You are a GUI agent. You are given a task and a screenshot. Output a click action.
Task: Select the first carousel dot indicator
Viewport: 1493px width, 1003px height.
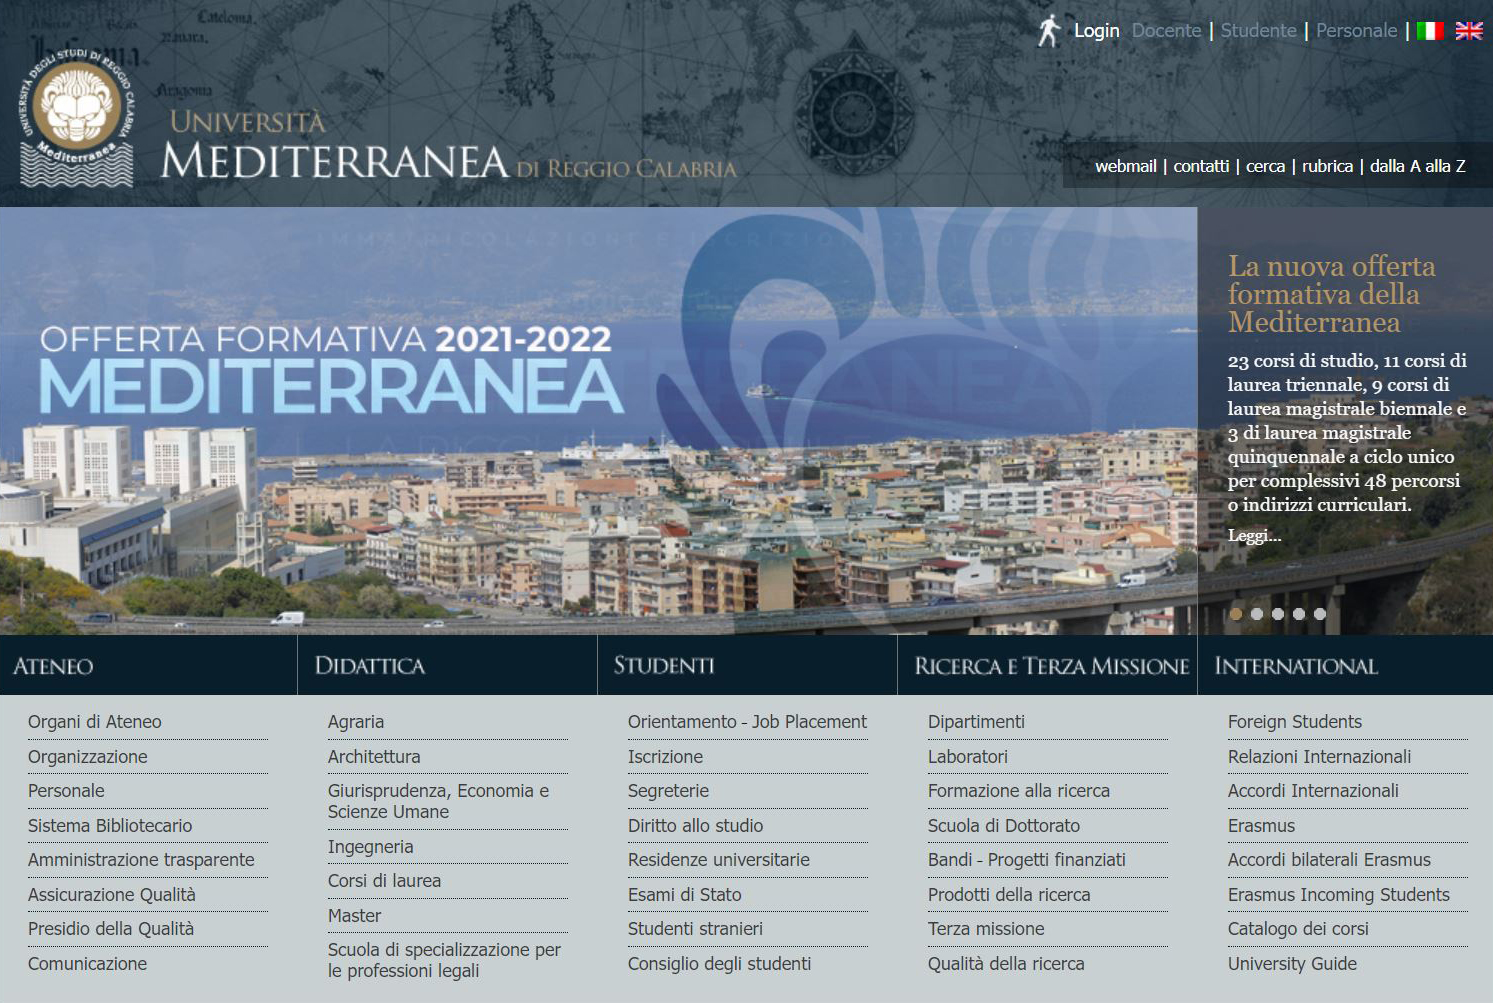[x=1236, y=614]
